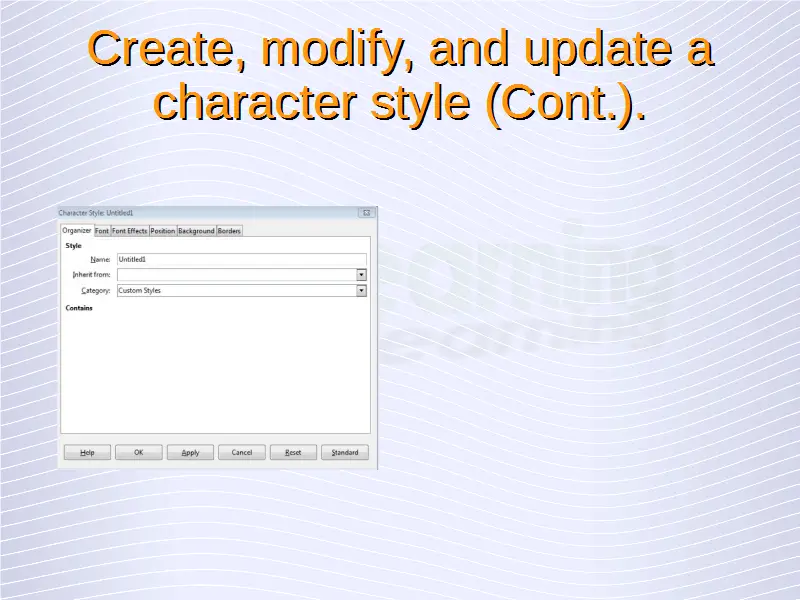The width and height of the screenshot is (800, 600).
Task: Switch to the Organizer tab
Action: point(77,231)
